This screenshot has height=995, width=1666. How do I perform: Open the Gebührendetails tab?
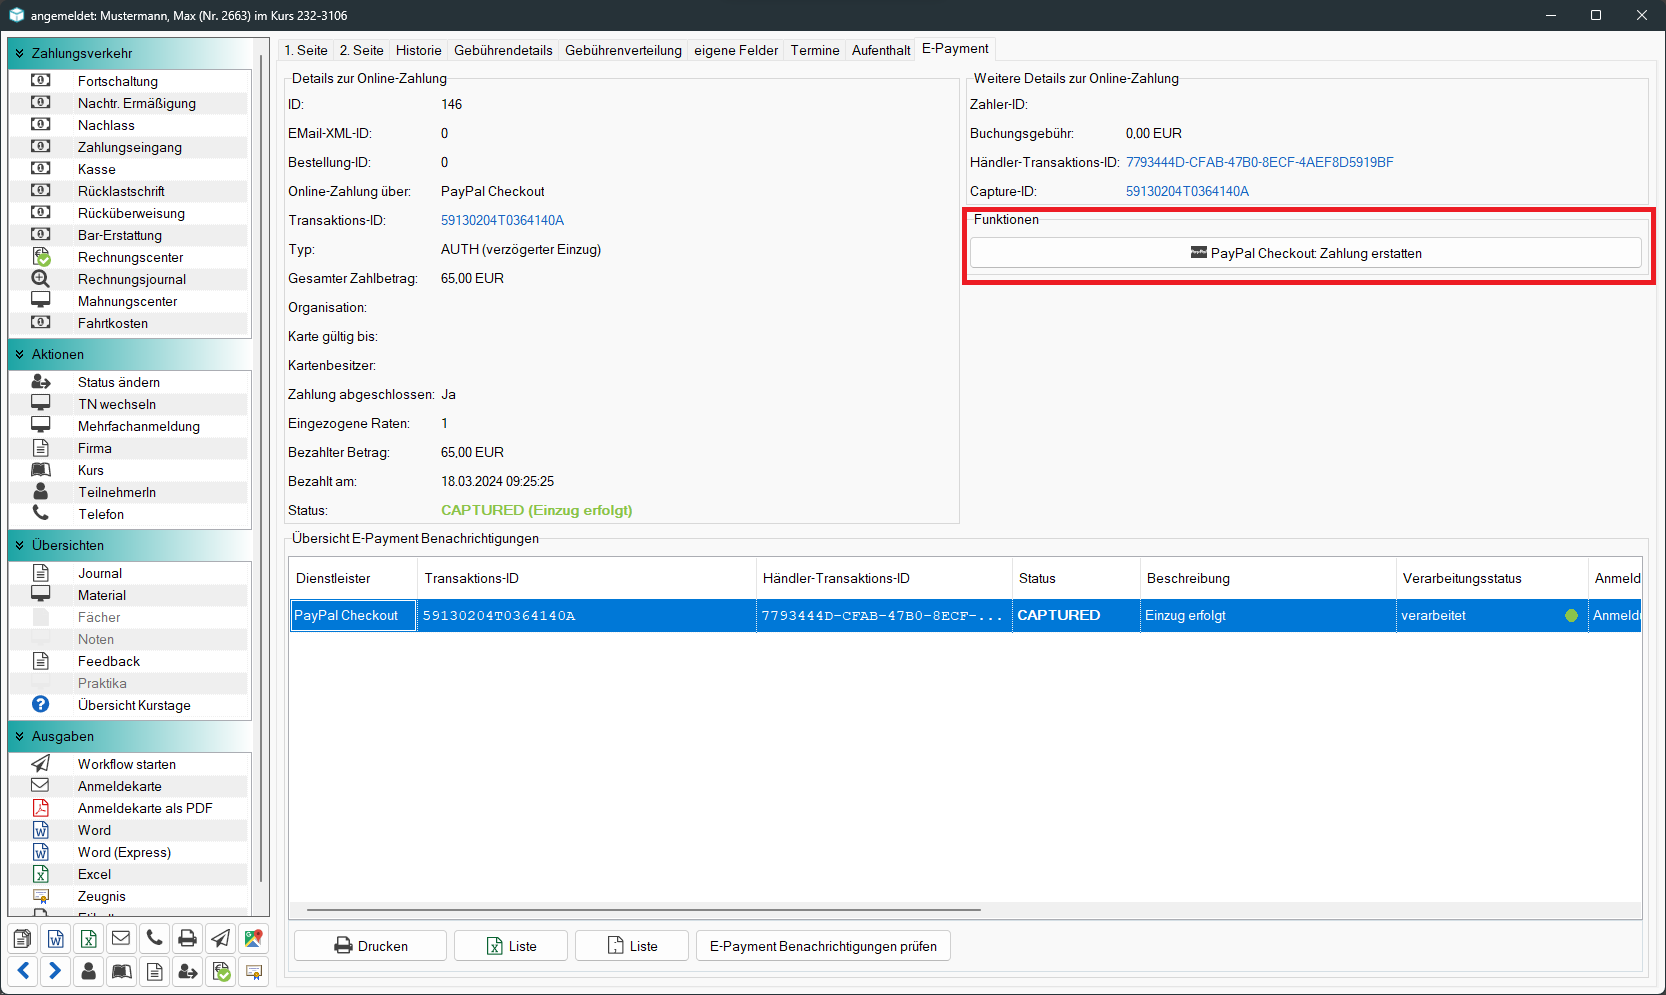coord(503,50)
